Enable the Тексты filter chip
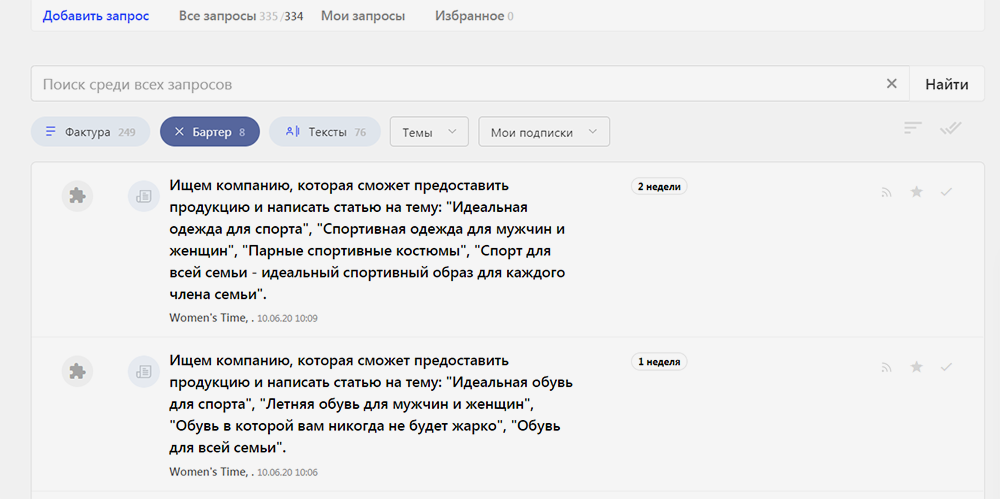The height and width of the screenshot is (499, 1000). [325, 132]
